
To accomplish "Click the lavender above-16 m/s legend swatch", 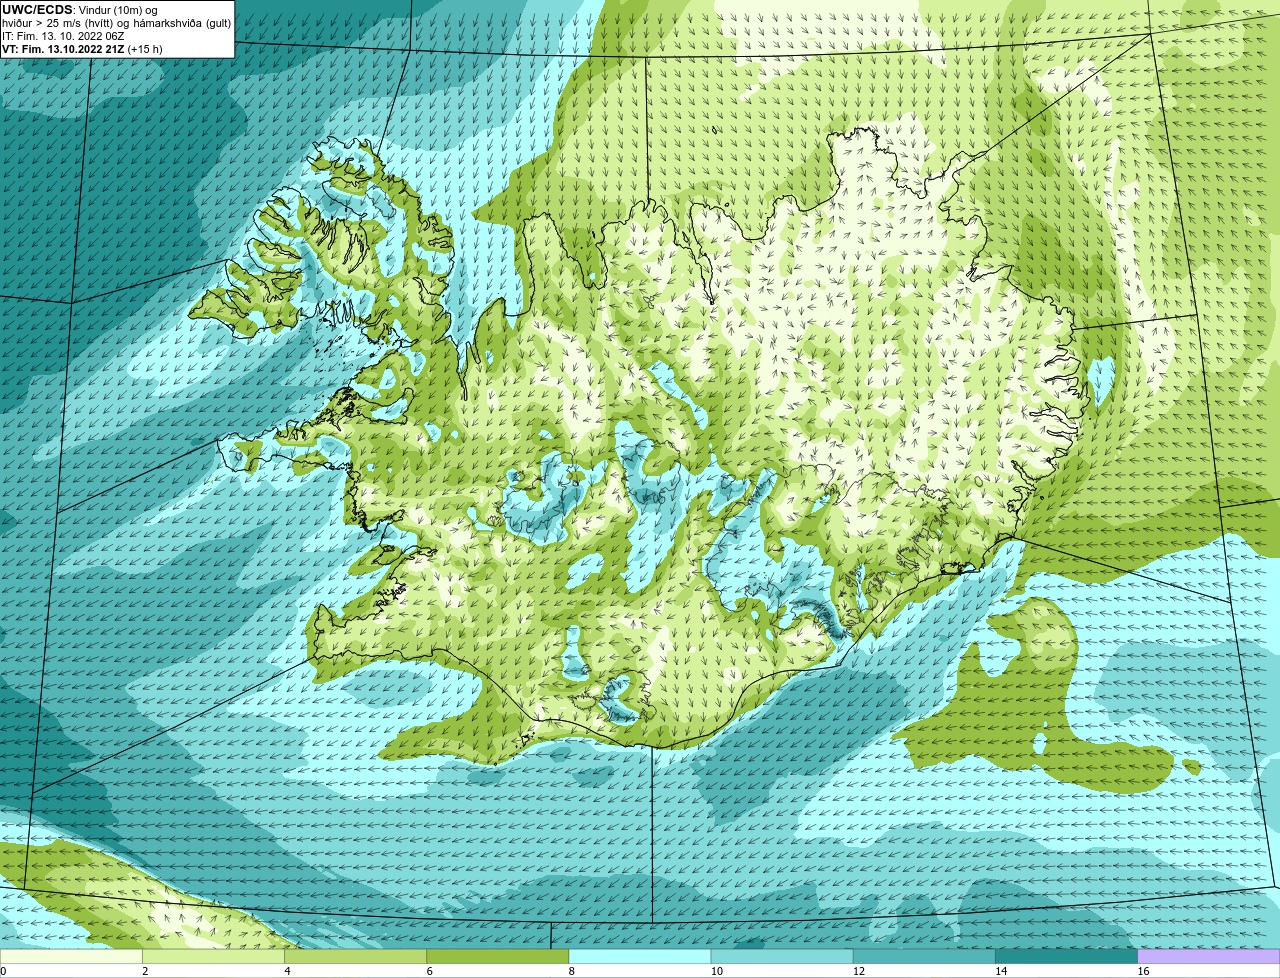I will [1209, 957].
